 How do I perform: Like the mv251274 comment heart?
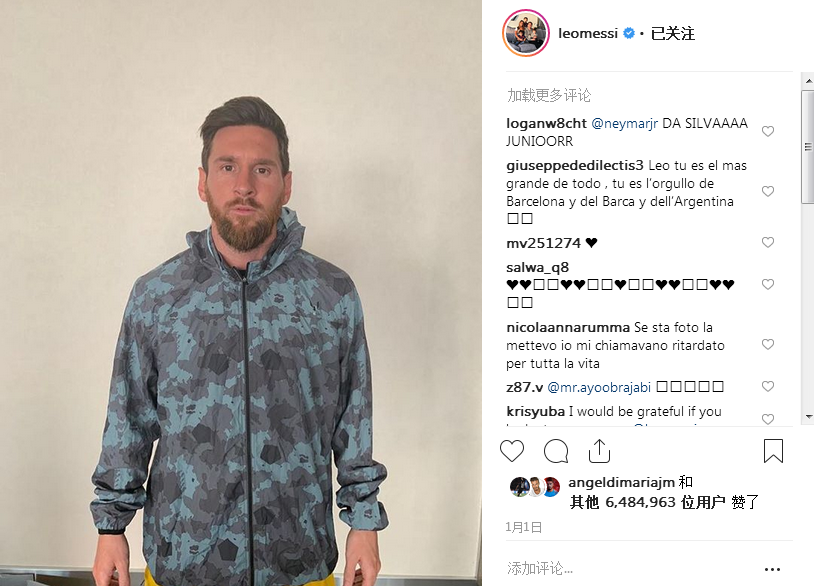(768, 242)
